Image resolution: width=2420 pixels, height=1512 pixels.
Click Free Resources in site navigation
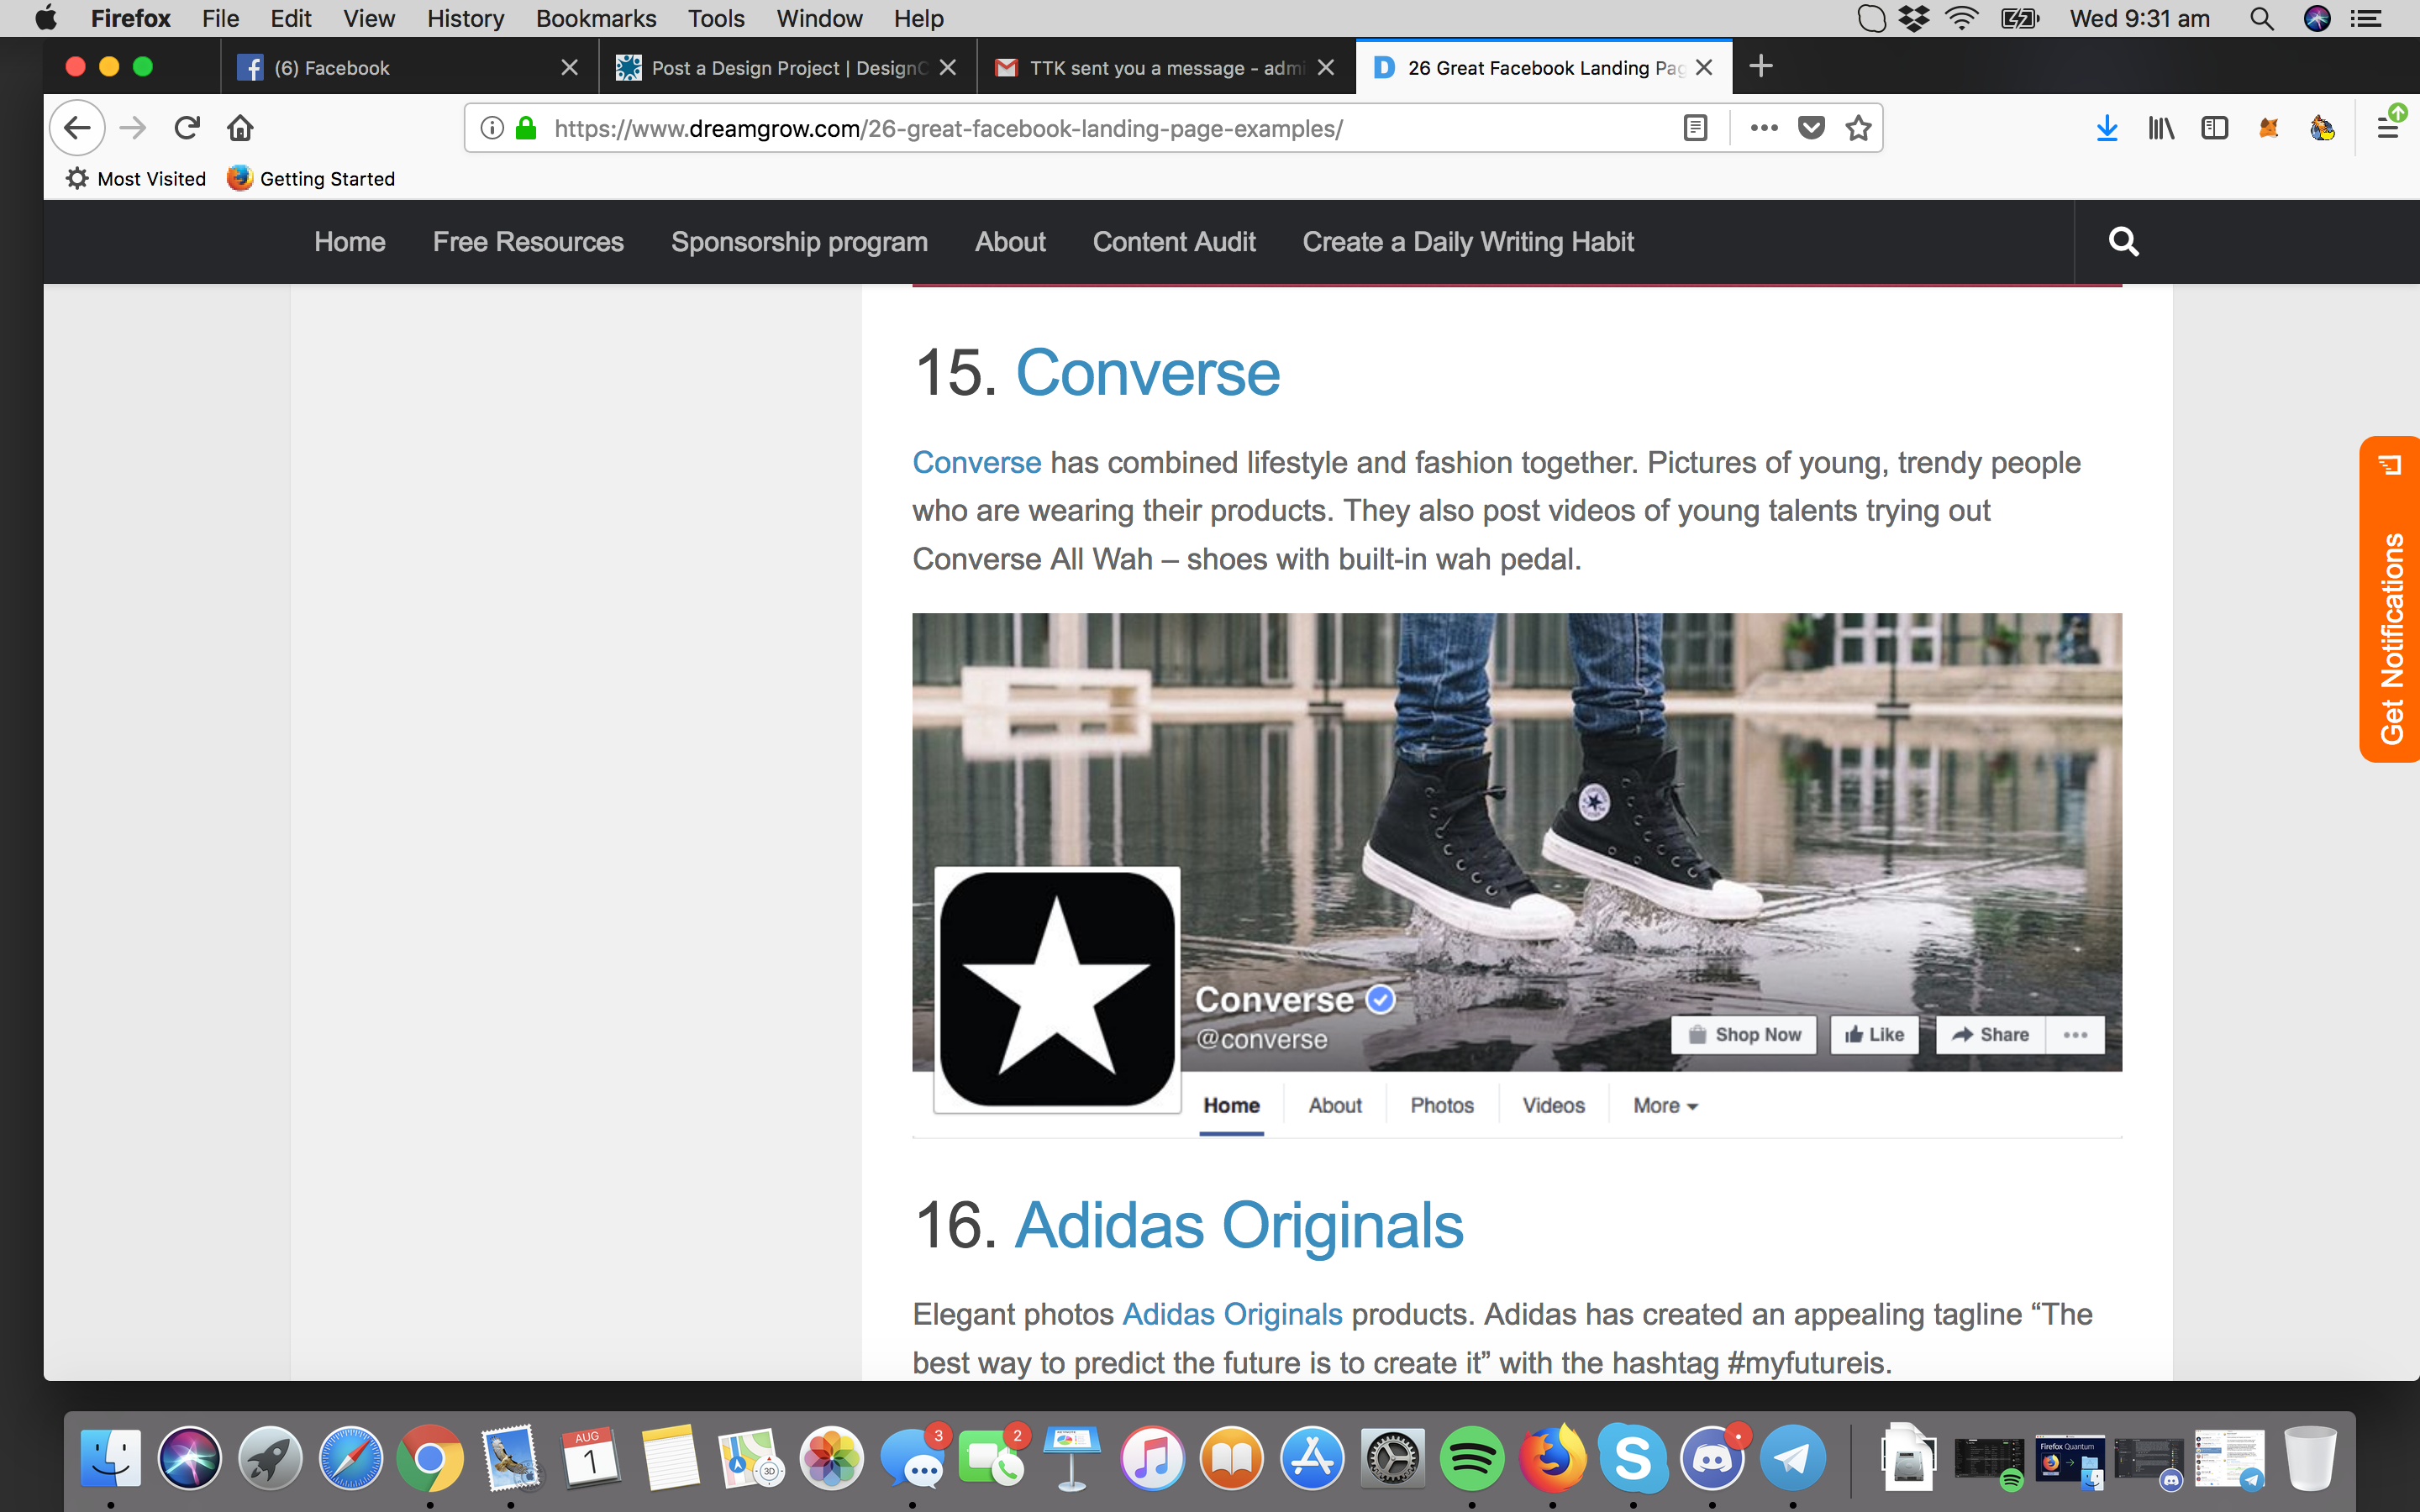527,242
